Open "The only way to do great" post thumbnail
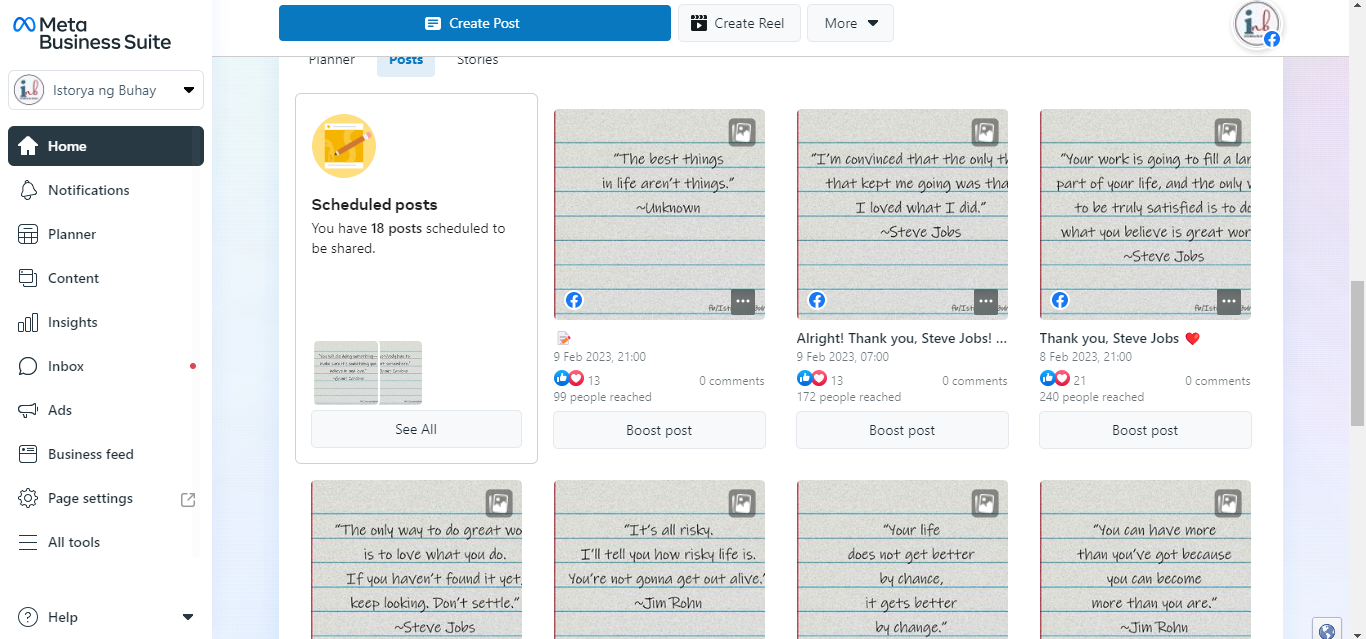Screen dimensions: 1366x639 click(416, 559)
